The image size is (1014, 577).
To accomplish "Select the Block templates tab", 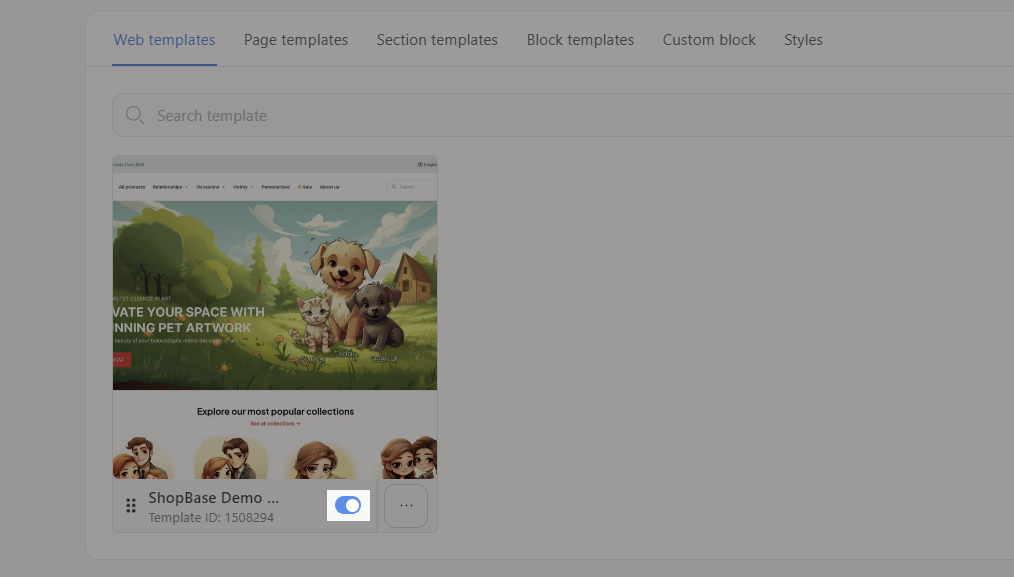I will (x=580, y=40).
